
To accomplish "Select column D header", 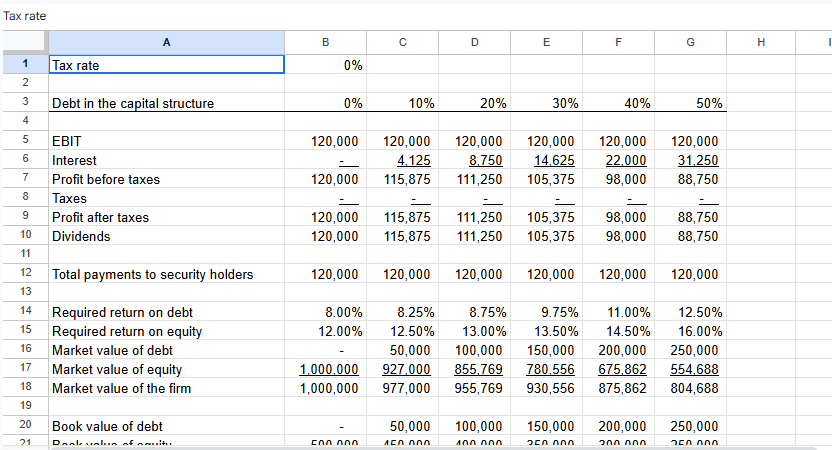I will 473,41.
